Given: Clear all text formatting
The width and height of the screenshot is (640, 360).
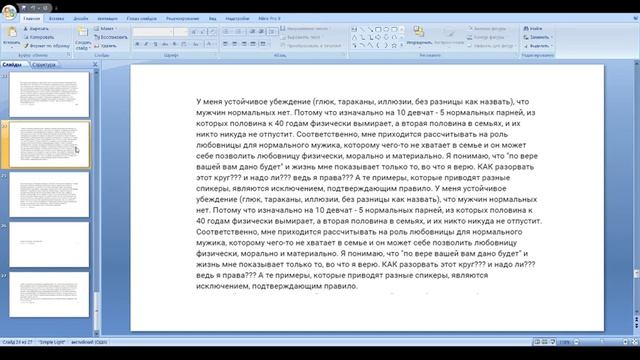Looking at the screenshot, I should coord(212,32).
